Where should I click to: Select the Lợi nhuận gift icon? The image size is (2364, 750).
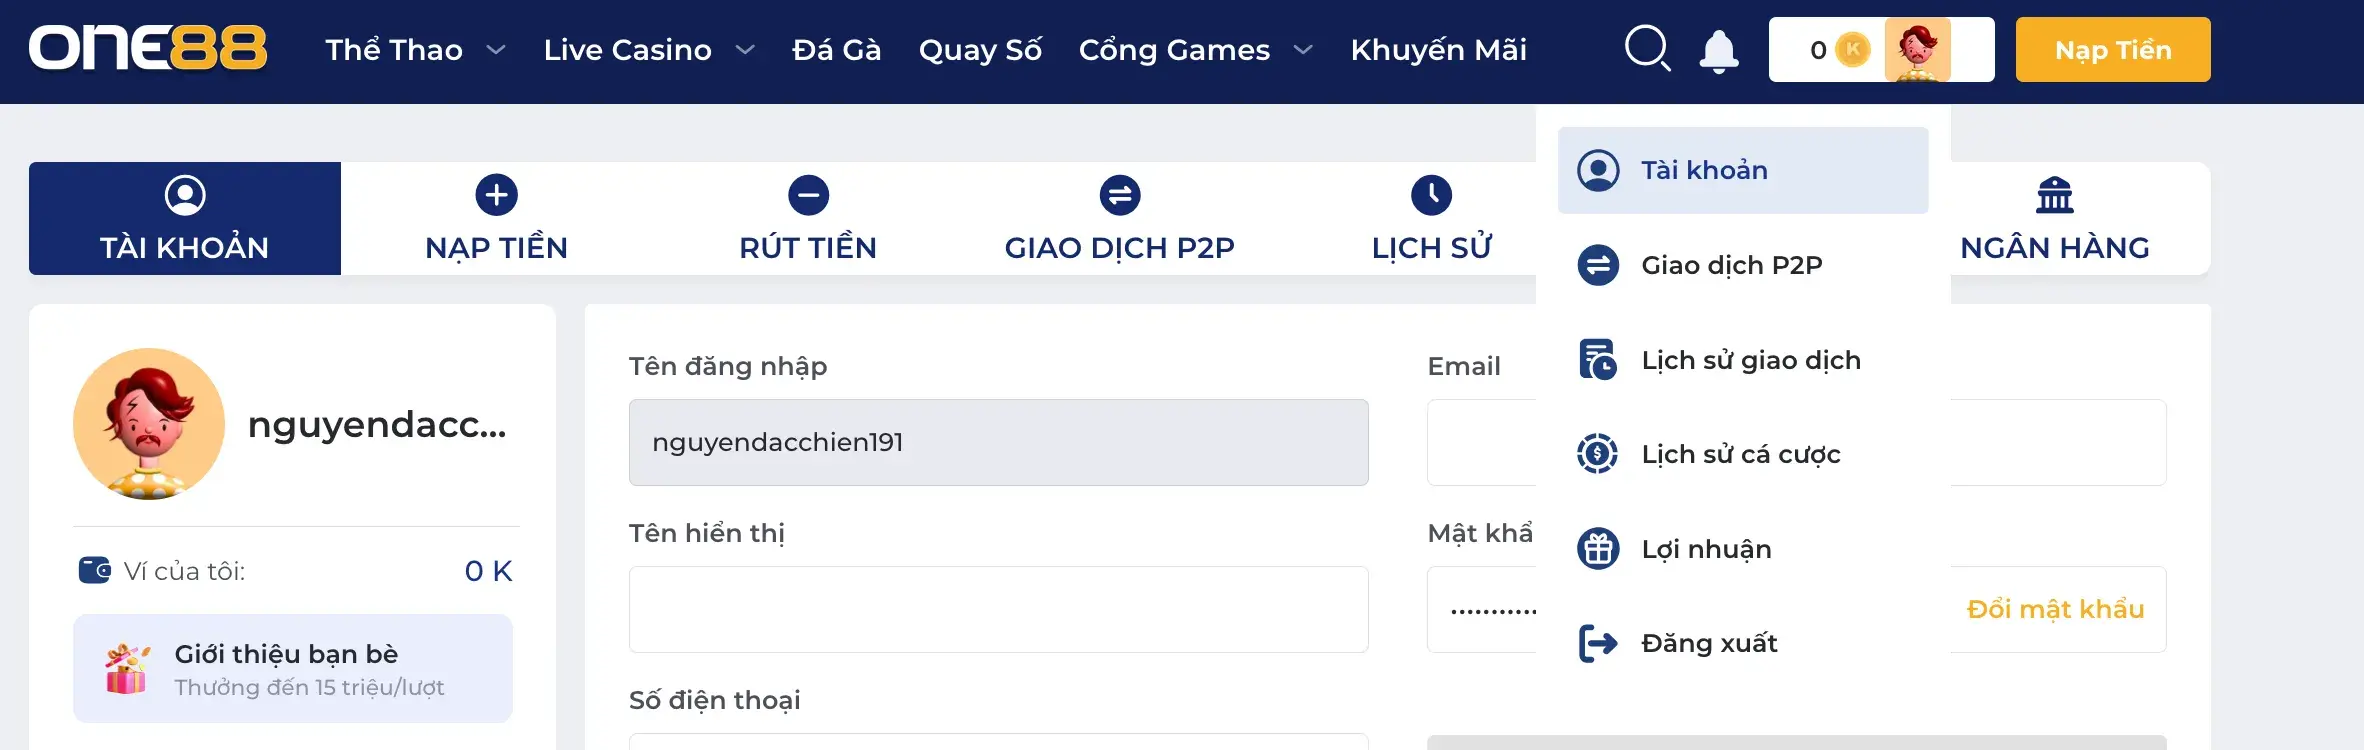pos(1598,548)
